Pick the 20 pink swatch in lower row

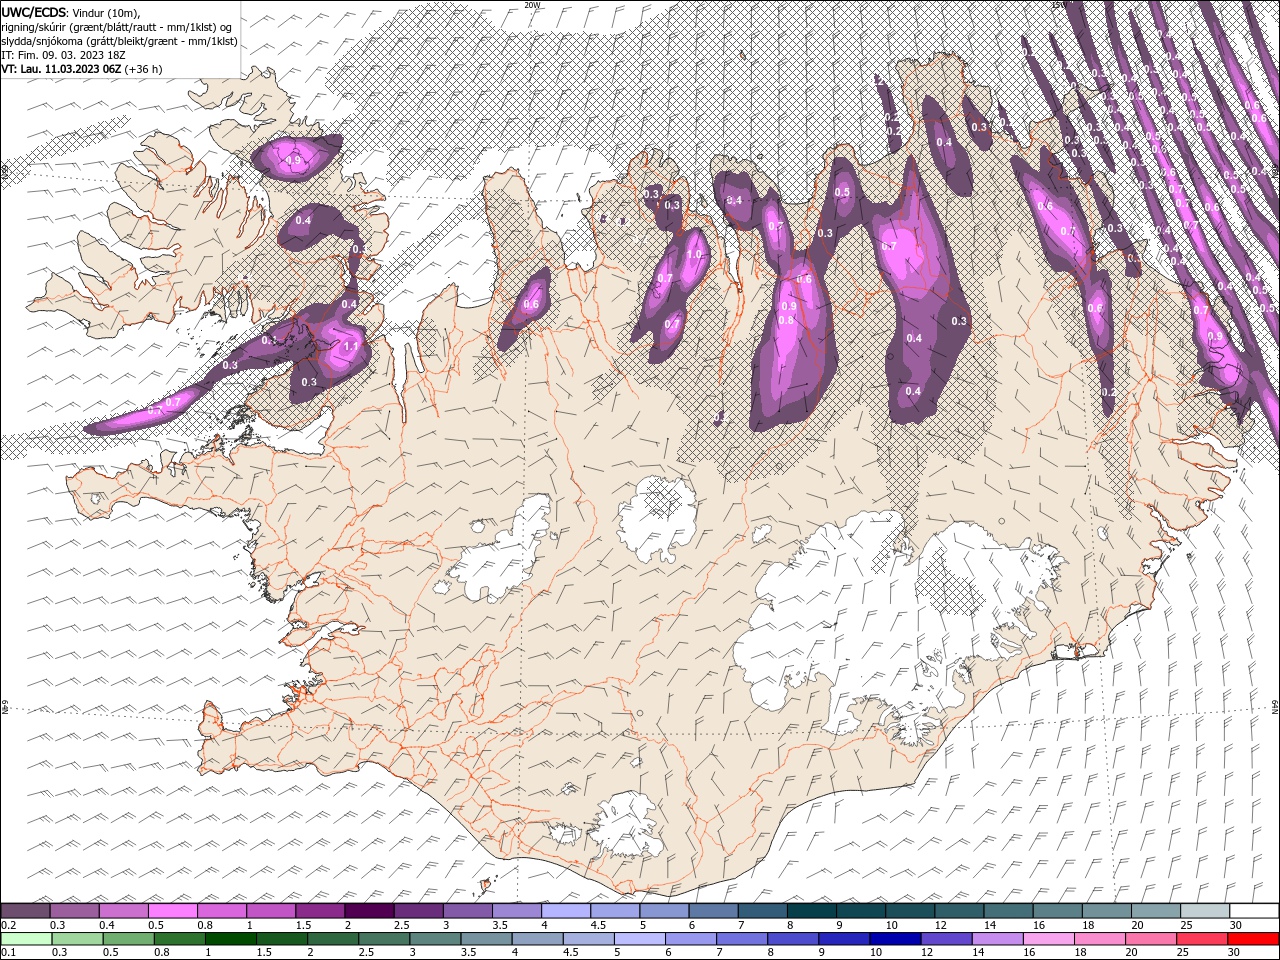tap(1151, 939)
